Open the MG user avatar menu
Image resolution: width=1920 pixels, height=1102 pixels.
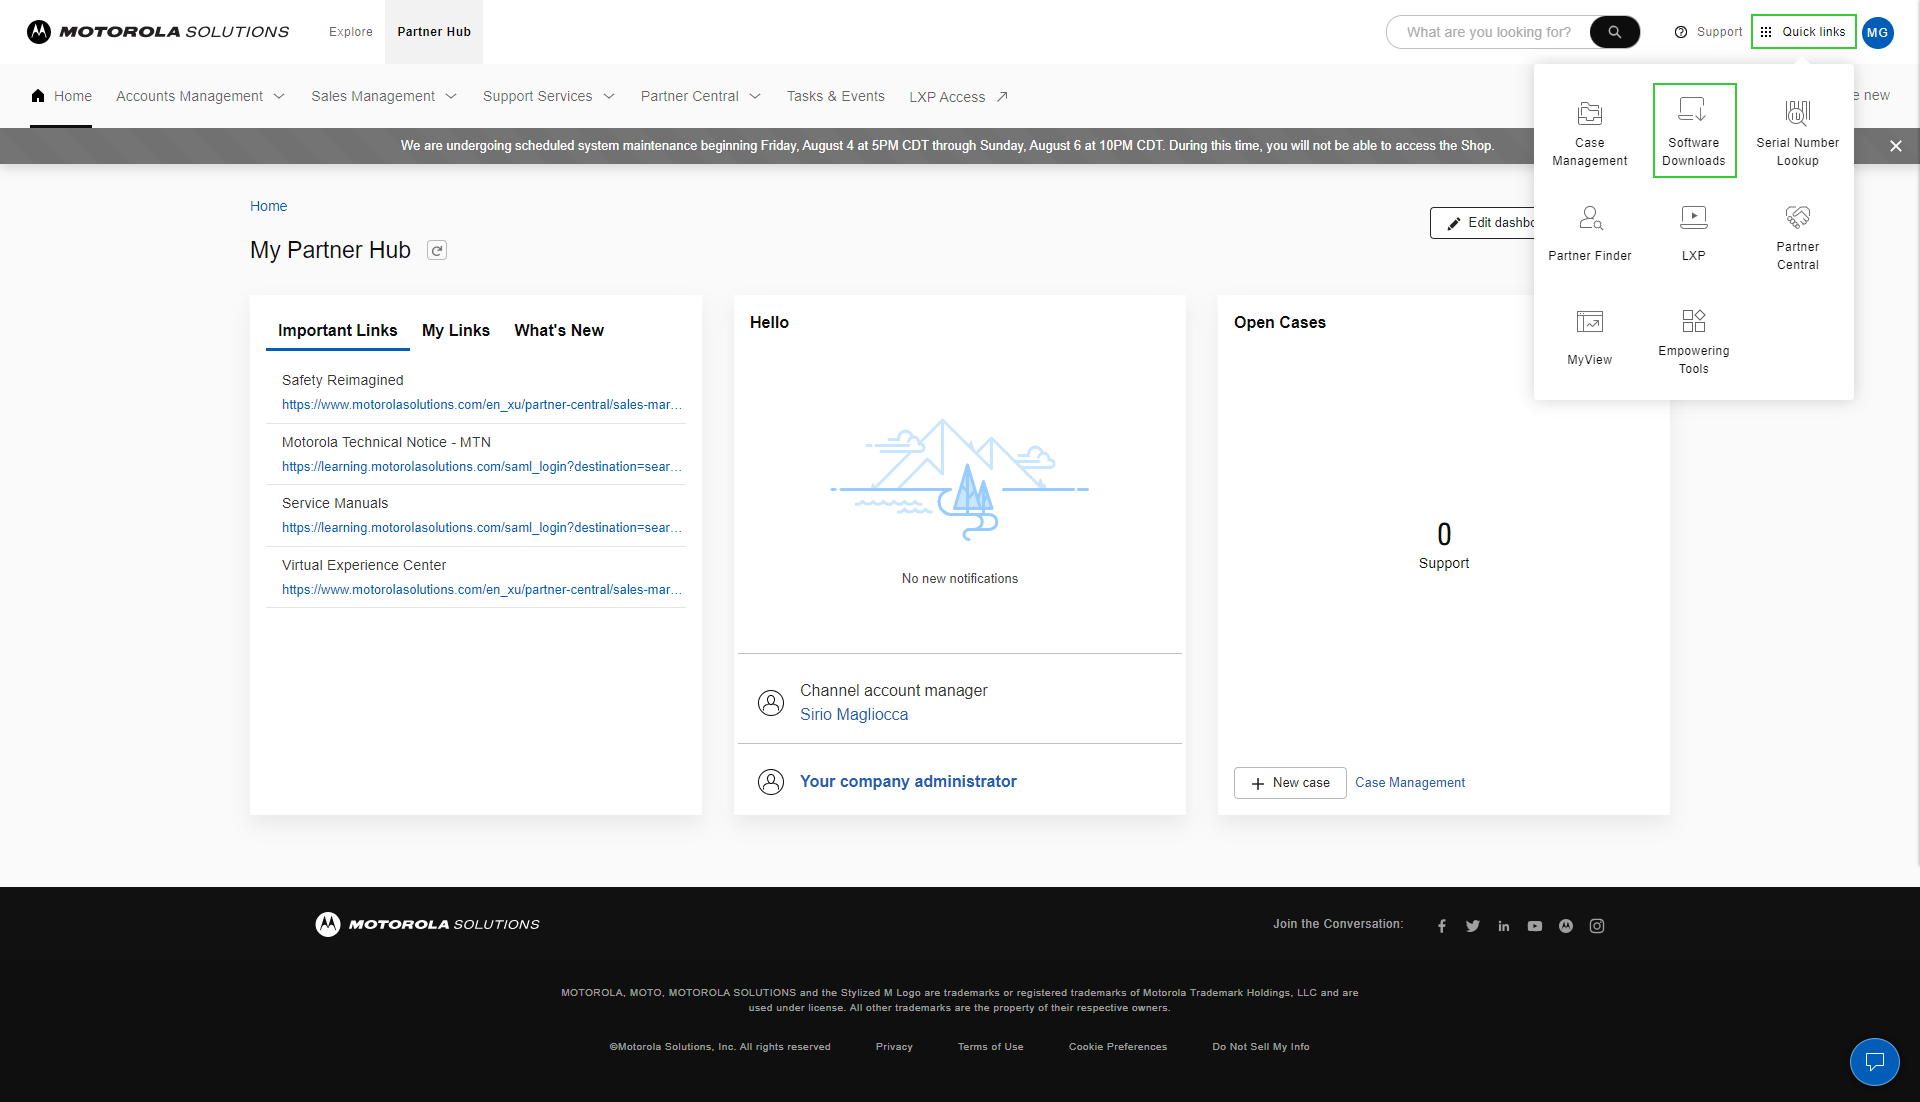(1877, 32)
